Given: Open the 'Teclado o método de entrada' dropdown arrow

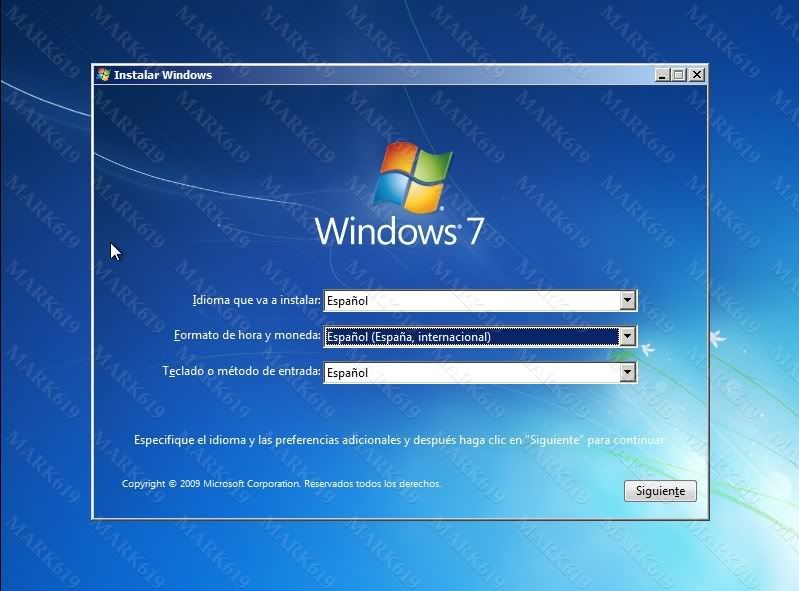Looking at the screenshot, I should [x=628, y=372].
